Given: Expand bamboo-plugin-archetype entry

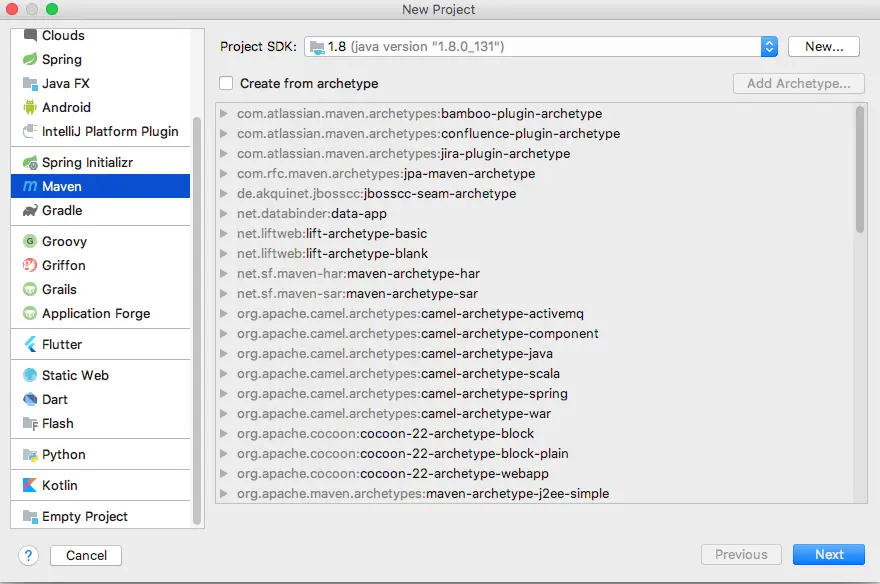Looking at the screenshot, I should click(x=223, y=113).
